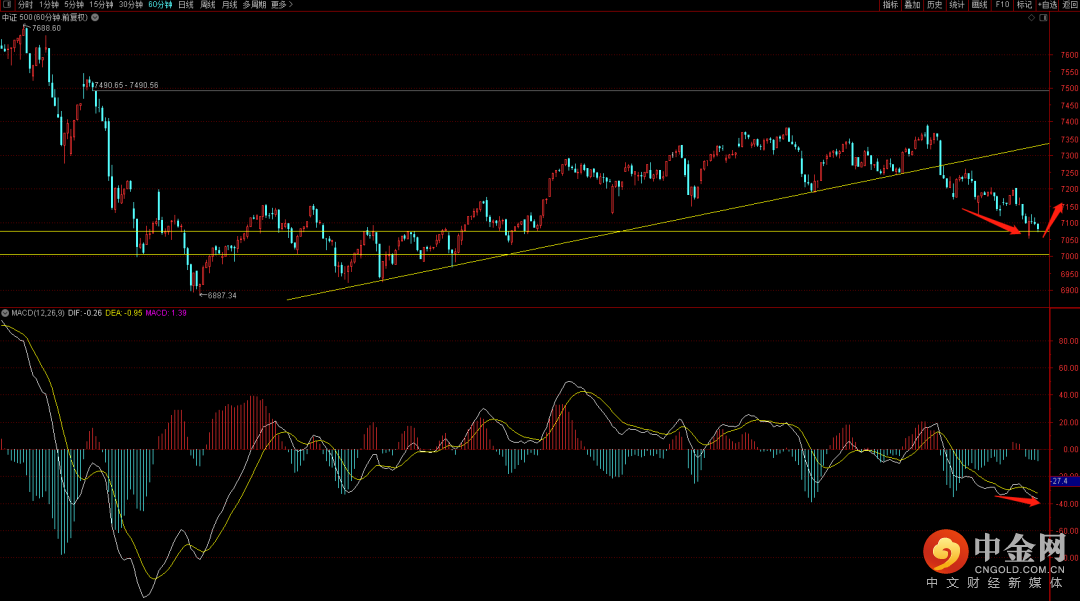Open the 统计 statistics button
Image resolution: width=1080 pixels, height=601 pixels.
957,5
